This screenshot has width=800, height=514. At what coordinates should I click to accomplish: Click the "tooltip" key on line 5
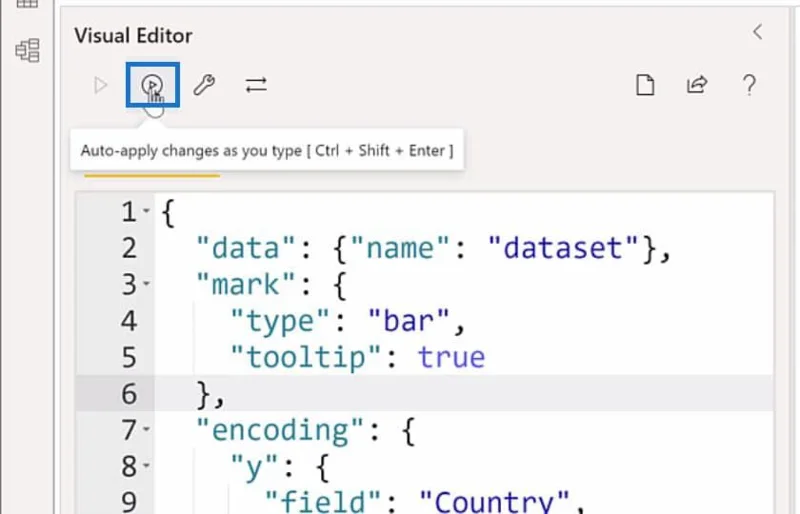click(306, 357)
